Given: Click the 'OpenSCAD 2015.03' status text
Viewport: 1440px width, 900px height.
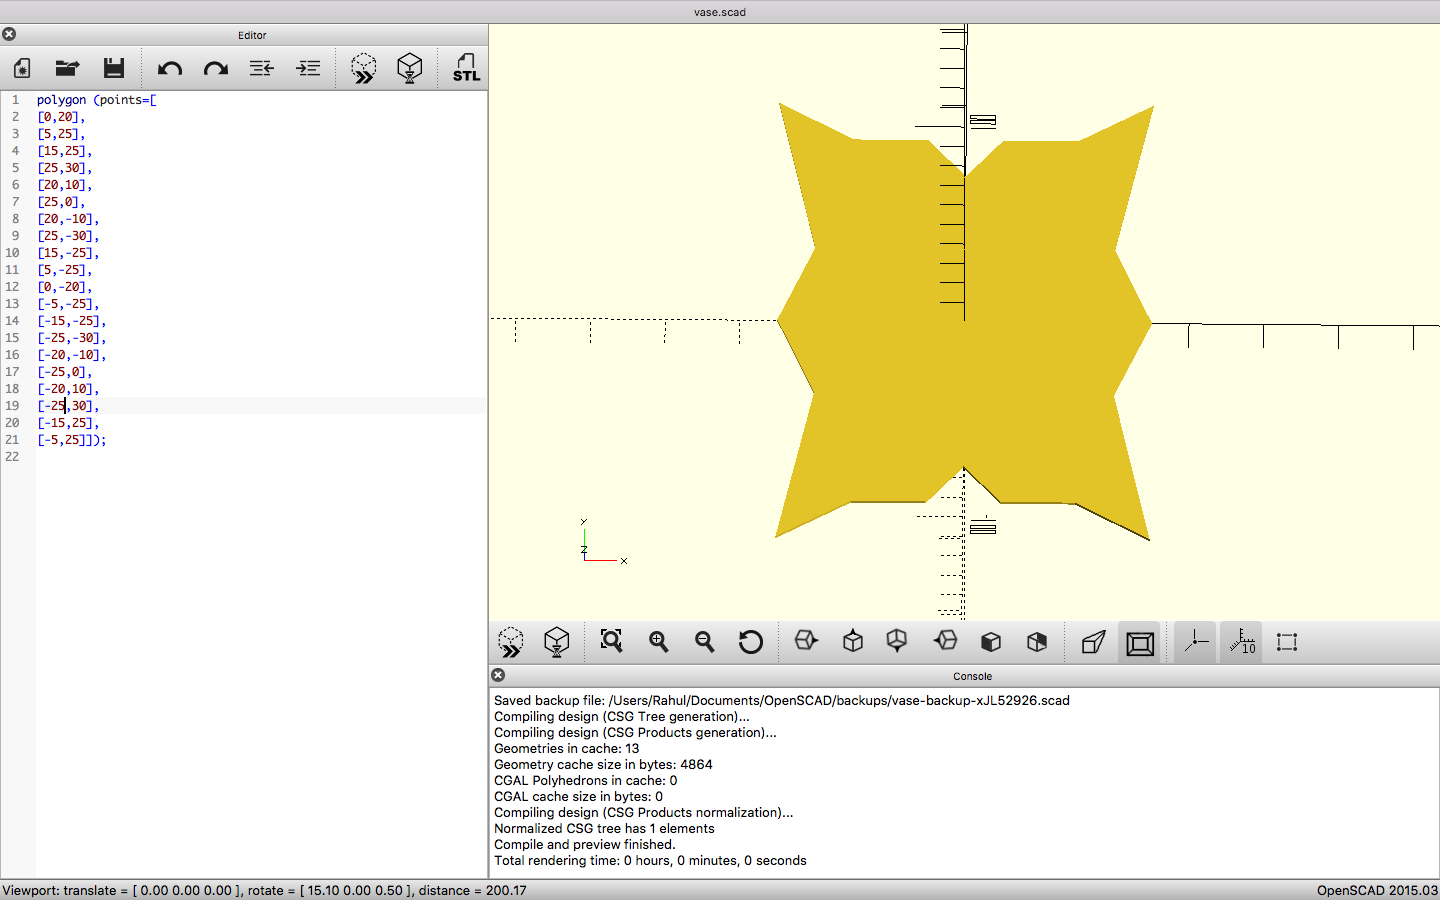Looking at the screenshot, I should tap(1377, 890).
